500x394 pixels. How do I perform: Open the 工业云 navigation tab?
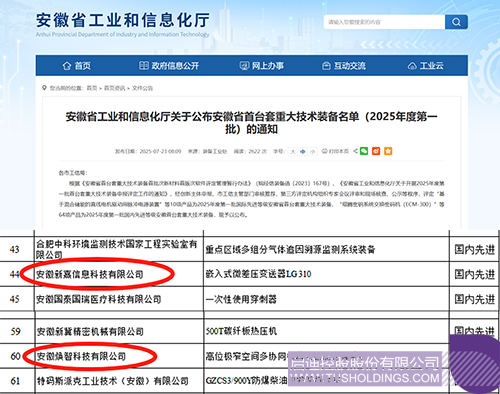pos(426,66)
